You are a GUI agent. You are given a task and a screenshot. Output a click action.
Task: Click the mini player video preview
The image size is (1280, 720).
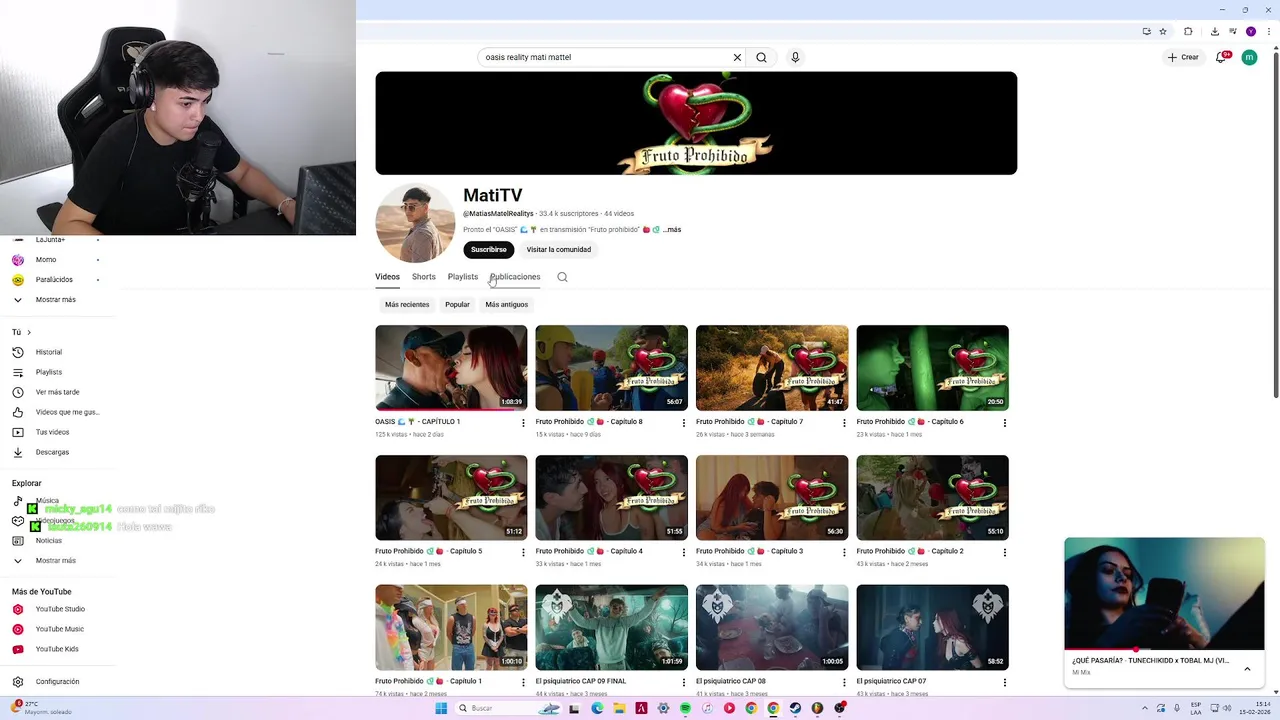(x=1164, y=594)
